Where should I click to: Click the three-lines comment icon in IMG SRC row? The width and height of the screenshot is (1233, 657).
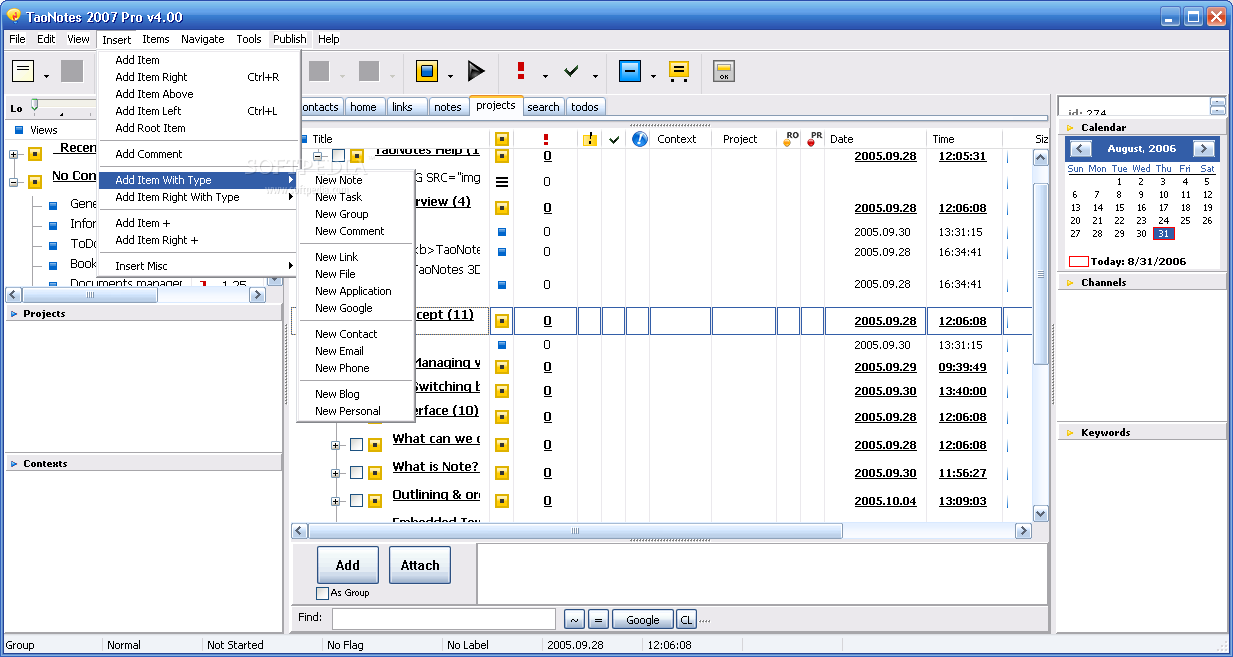click(x=502, y=182)
